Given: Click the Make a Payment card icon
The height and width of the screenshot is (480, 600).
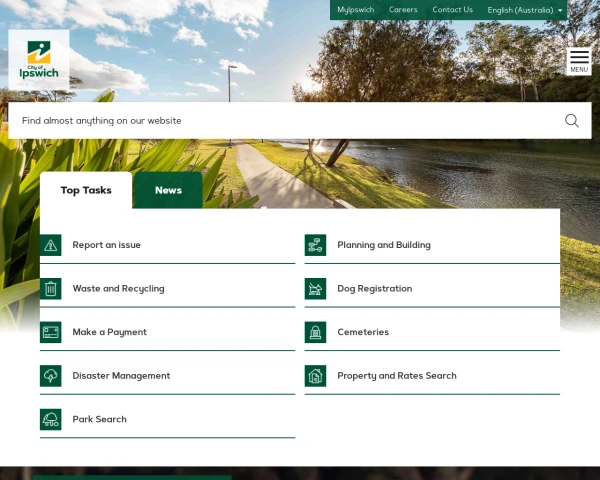Looking at the screenshot, I should pyautogui.click(x=51, y=332).
